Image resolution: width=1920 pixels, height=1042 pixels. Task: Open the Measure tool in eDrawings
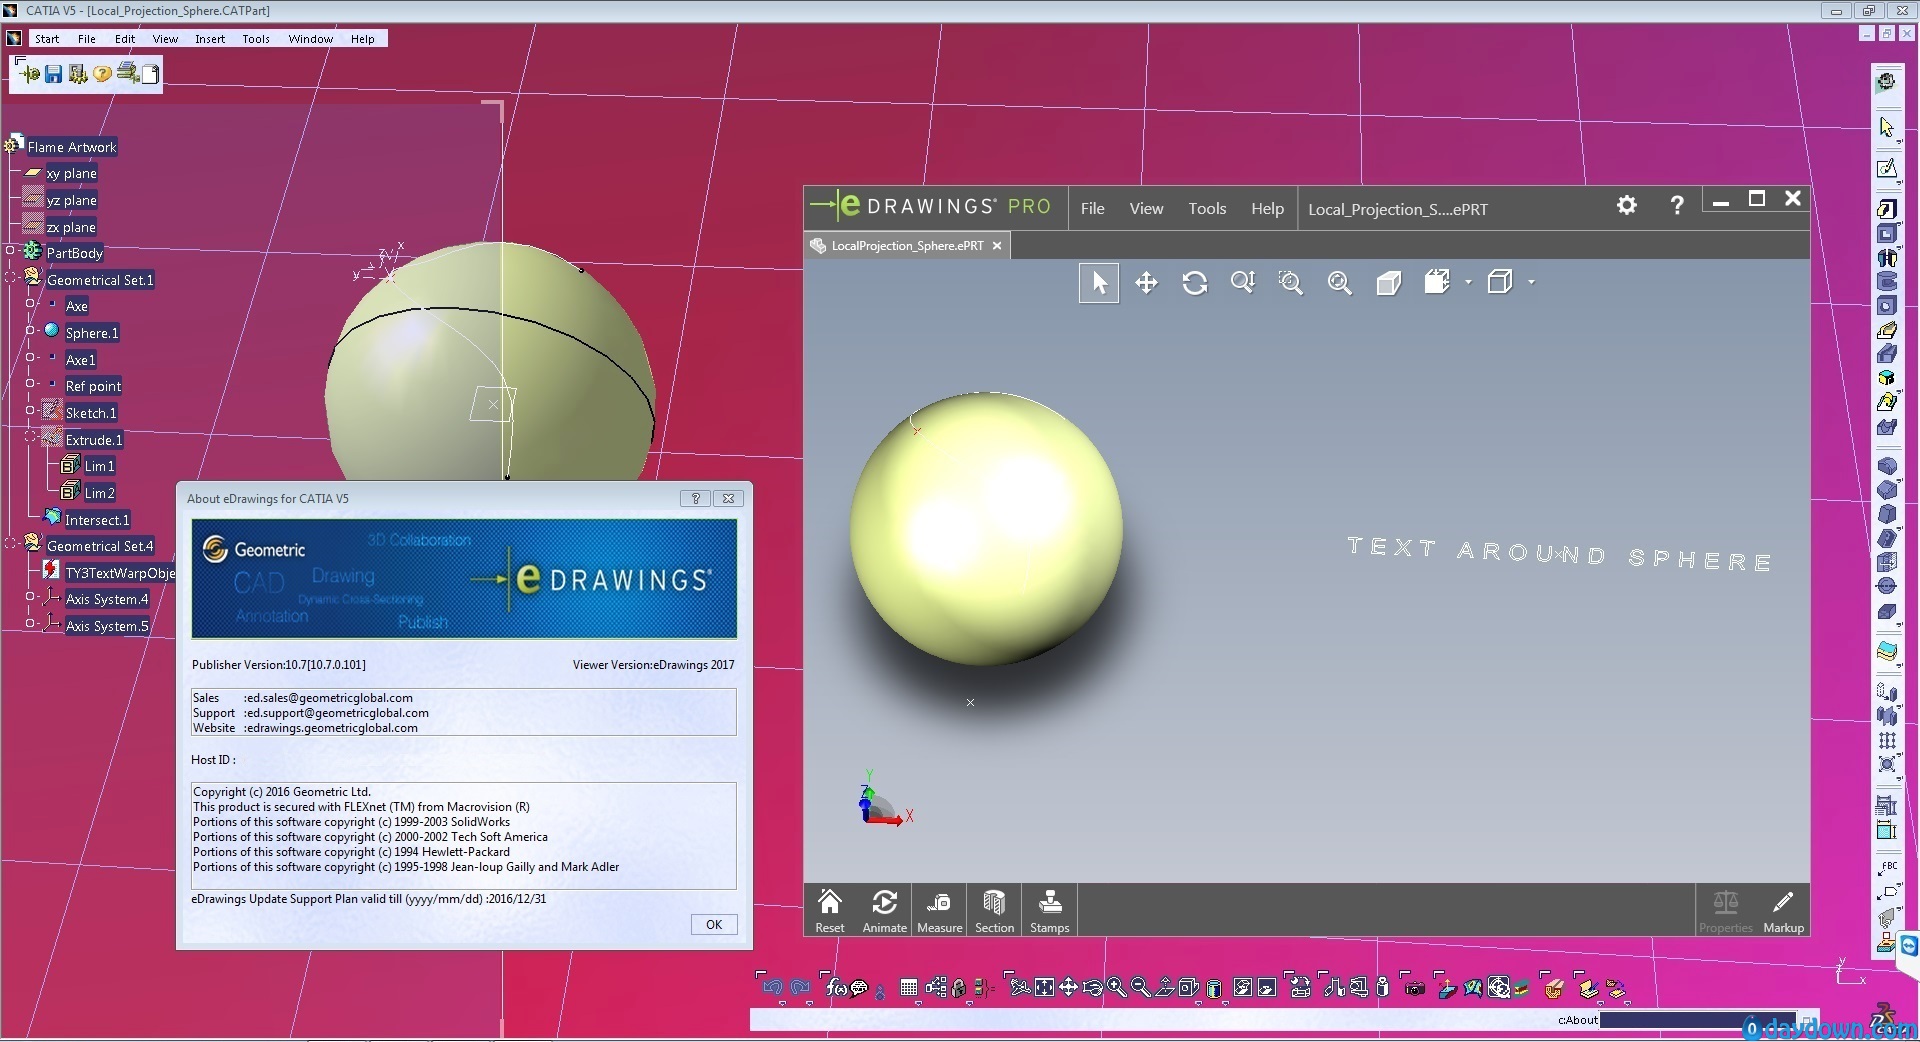click(x=939, y=910)
